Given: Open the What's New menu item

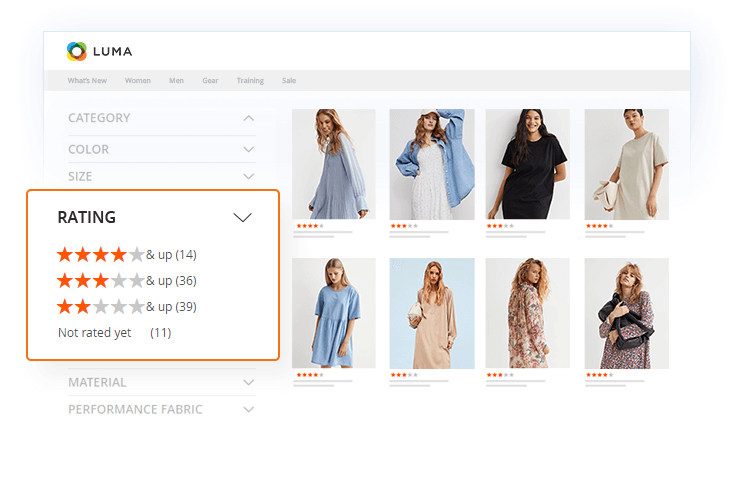Looking at the screenshot, I should (x=86, y=81).
